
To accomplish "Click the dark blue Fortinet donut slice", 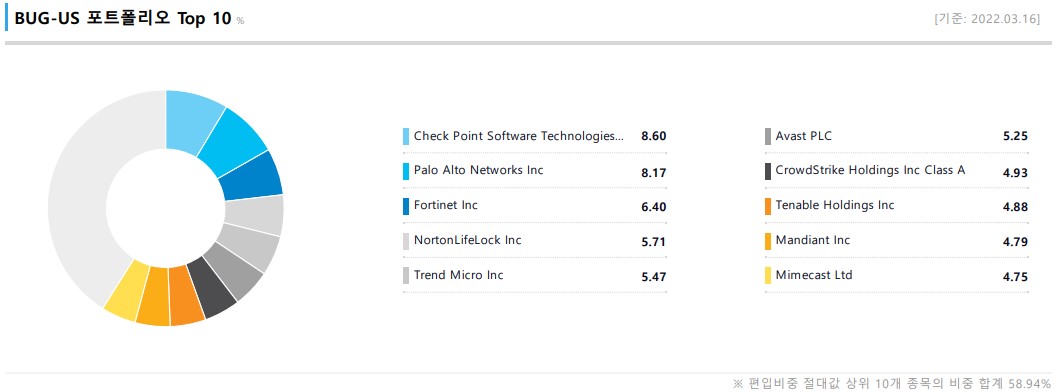I will (254, 176).
